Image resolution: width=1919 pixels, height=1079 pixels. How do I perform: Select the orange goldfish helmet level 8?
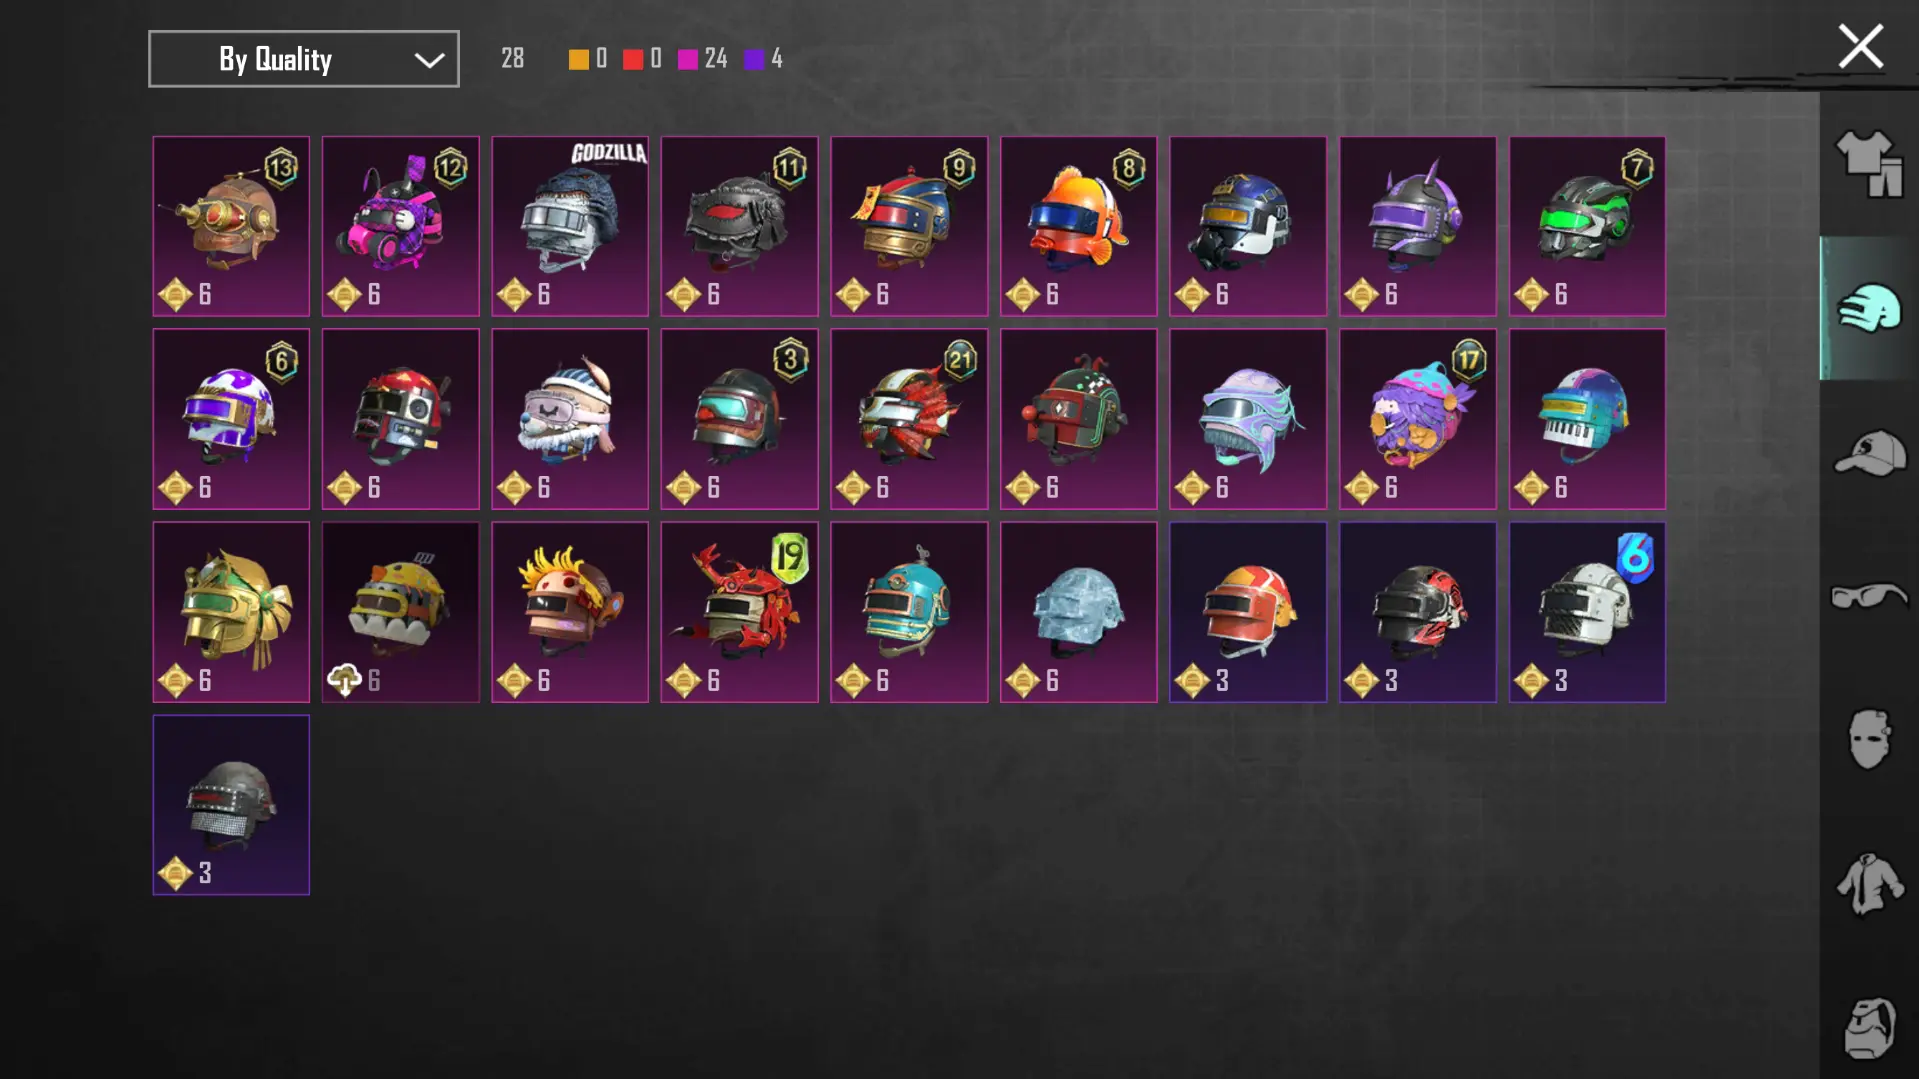[1078, 226]
